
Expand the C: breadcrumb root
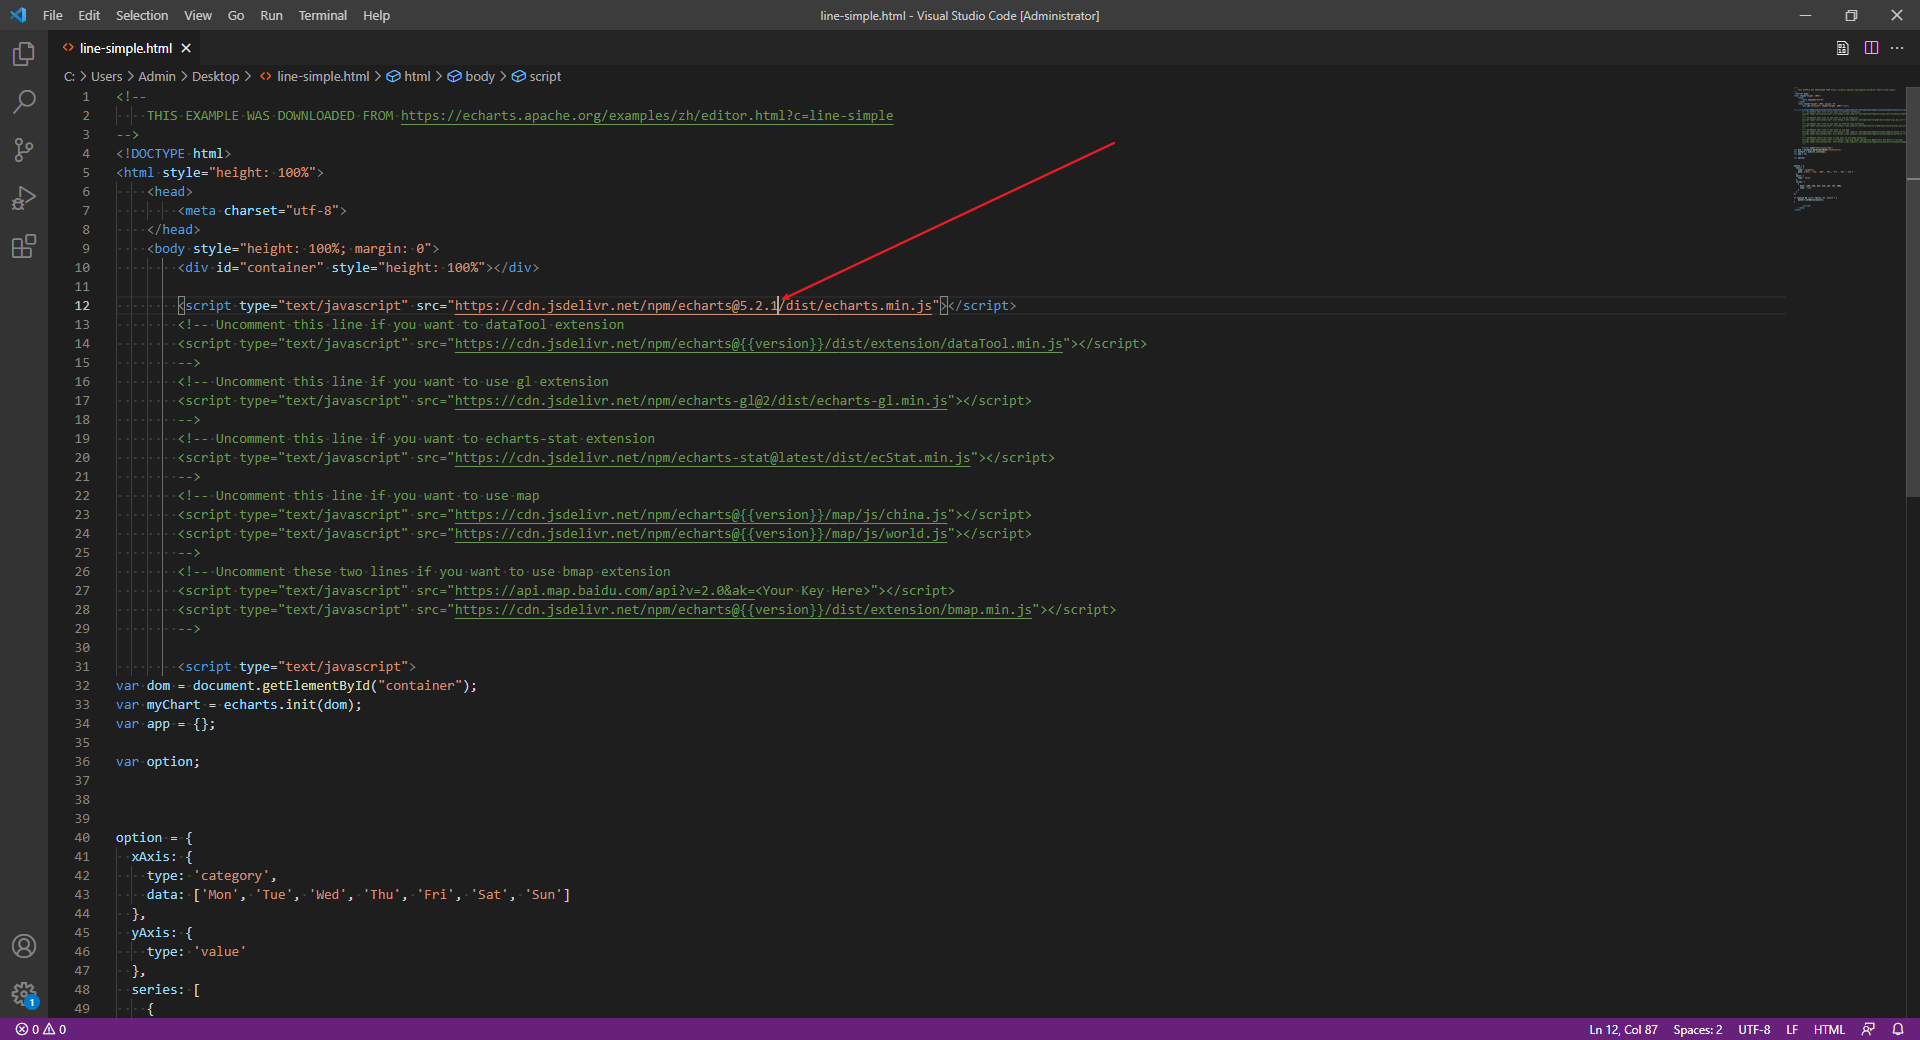click(x=69, y=76)
